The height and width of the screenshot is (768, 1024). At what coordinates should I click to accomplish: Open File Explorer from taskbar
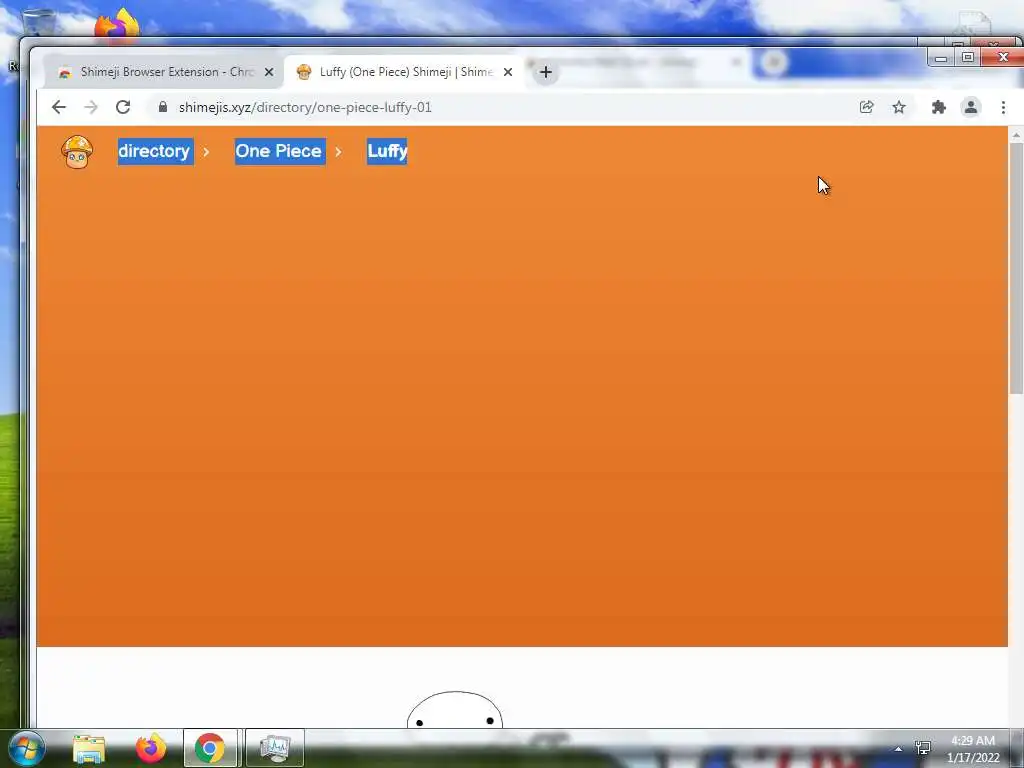tap(89, 748)
